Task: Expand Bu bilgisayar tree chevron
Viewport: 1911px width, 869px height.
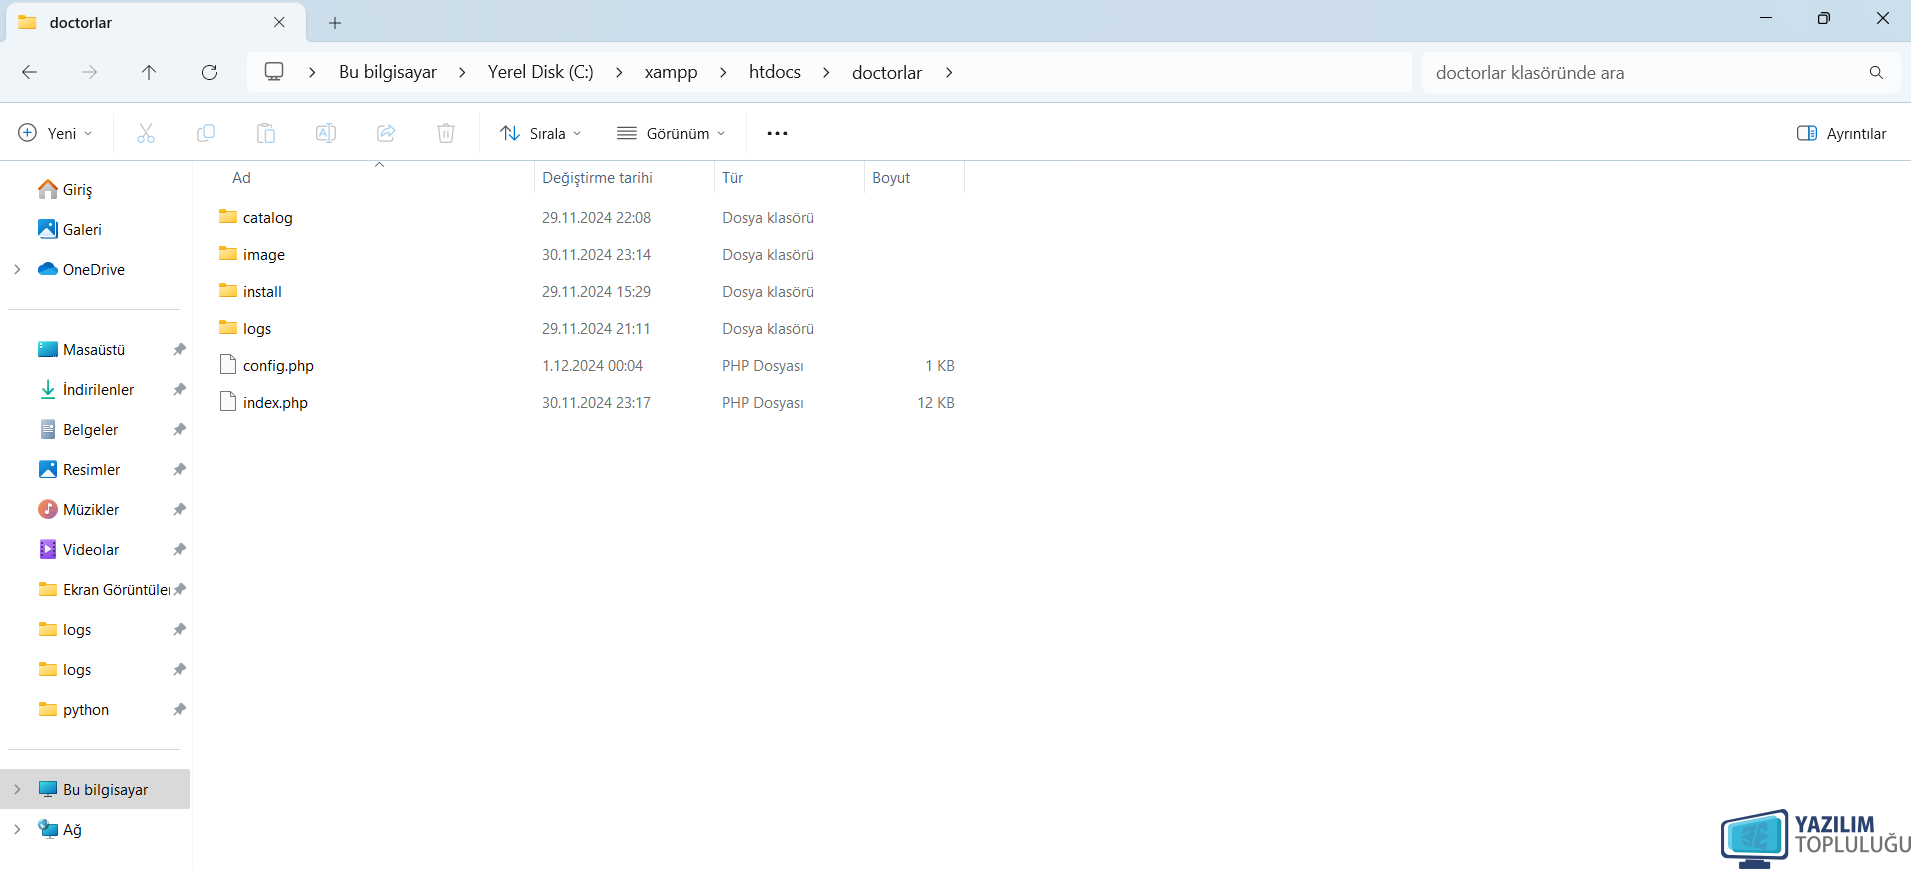Action: coord(17,789)
